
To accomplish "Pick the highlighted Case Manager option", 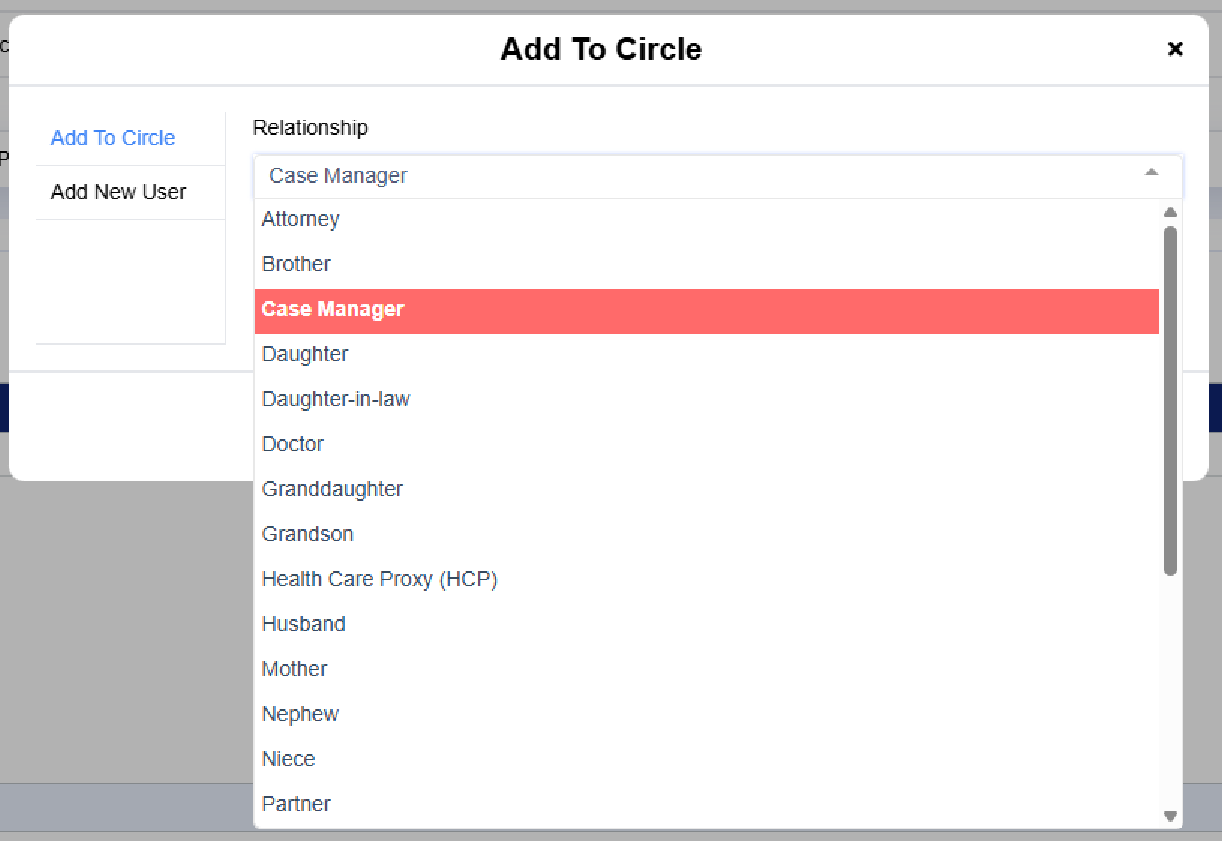I will 333,309.
